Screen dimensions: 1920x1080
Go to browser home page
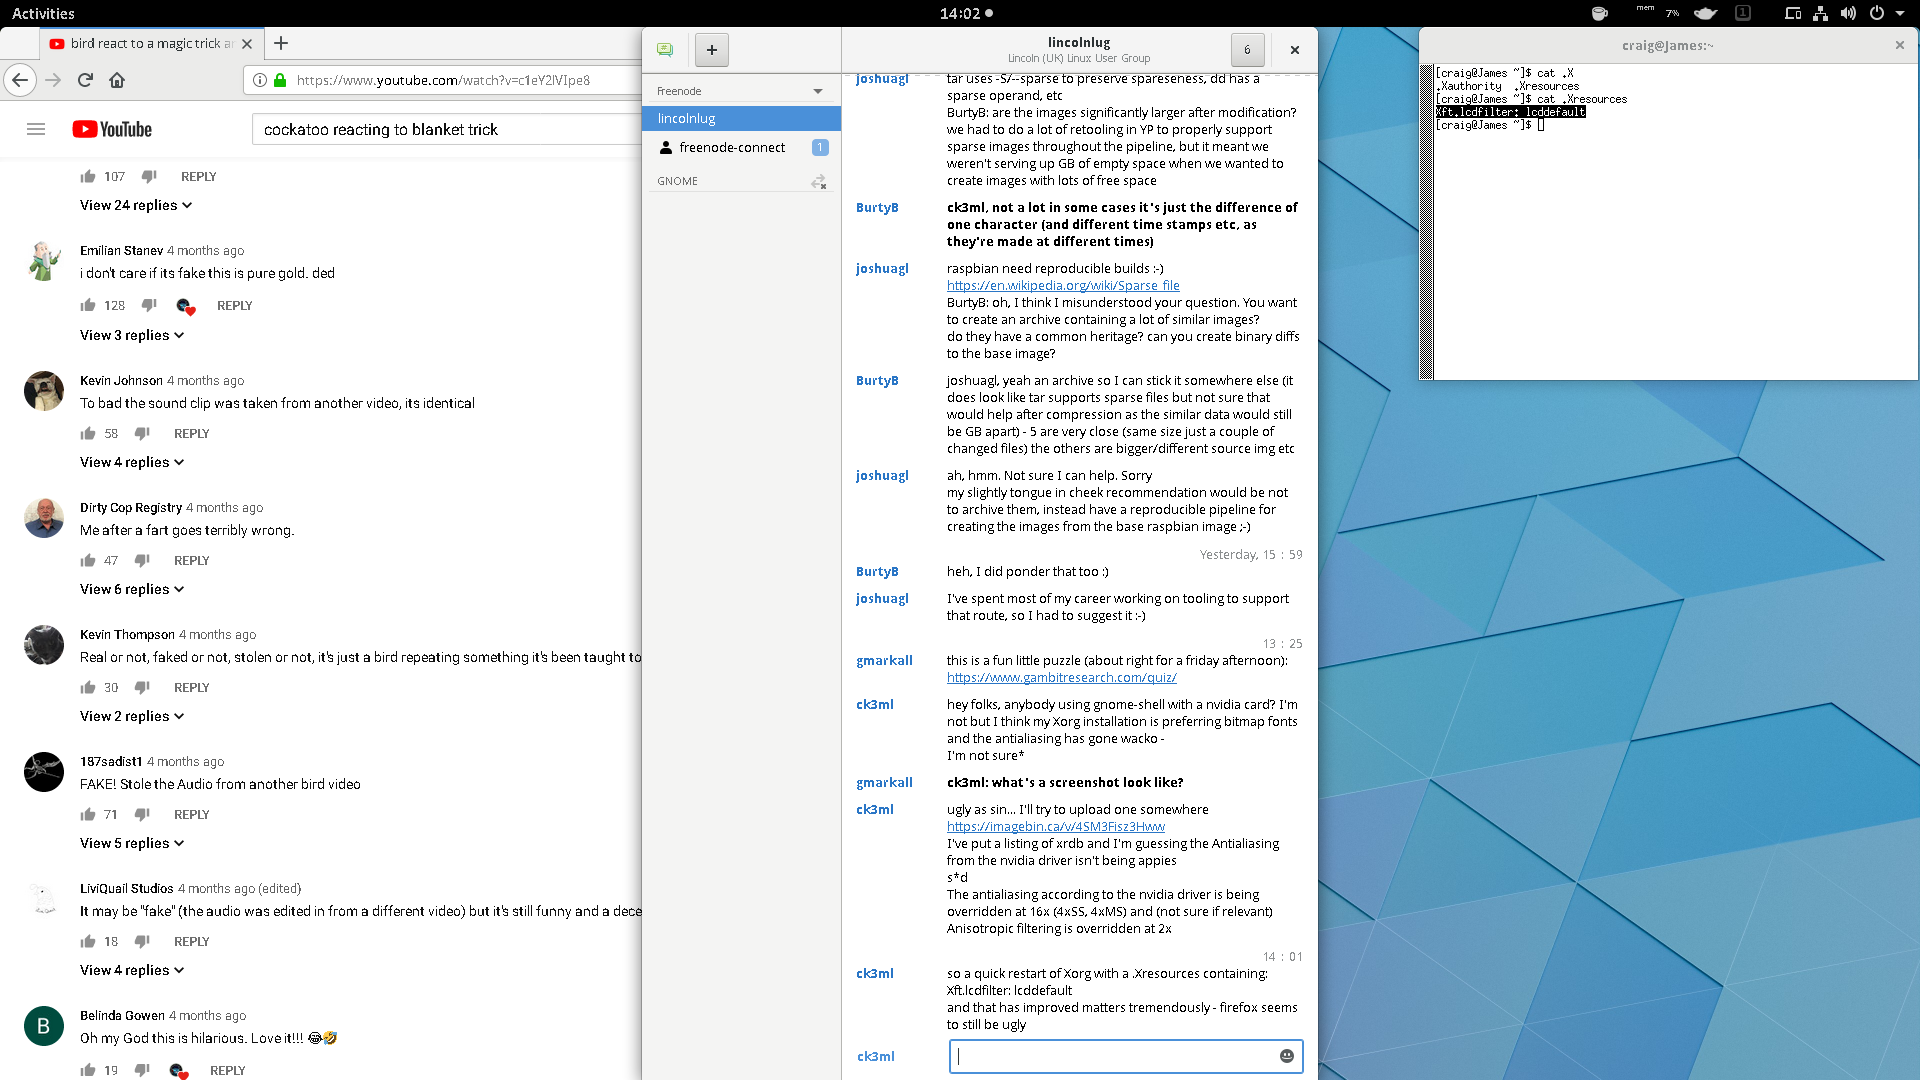tap(117, 80)
